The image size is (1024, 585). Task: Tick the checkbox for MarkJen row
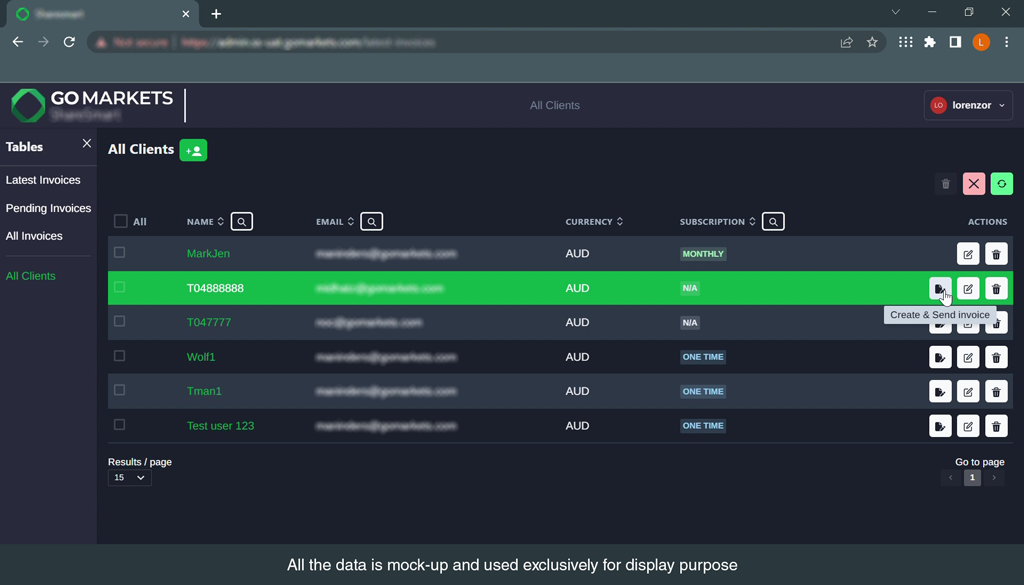120,253
